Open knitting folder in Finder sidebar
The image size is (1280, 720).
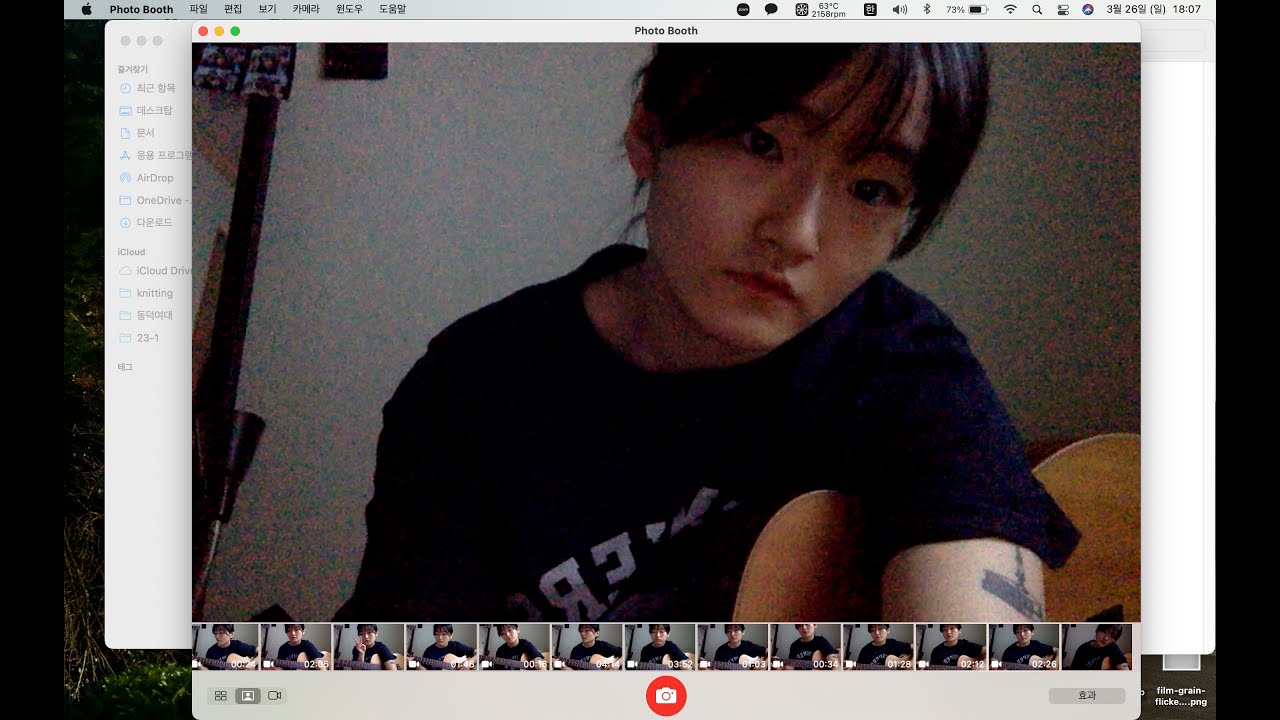pos(148,293)
